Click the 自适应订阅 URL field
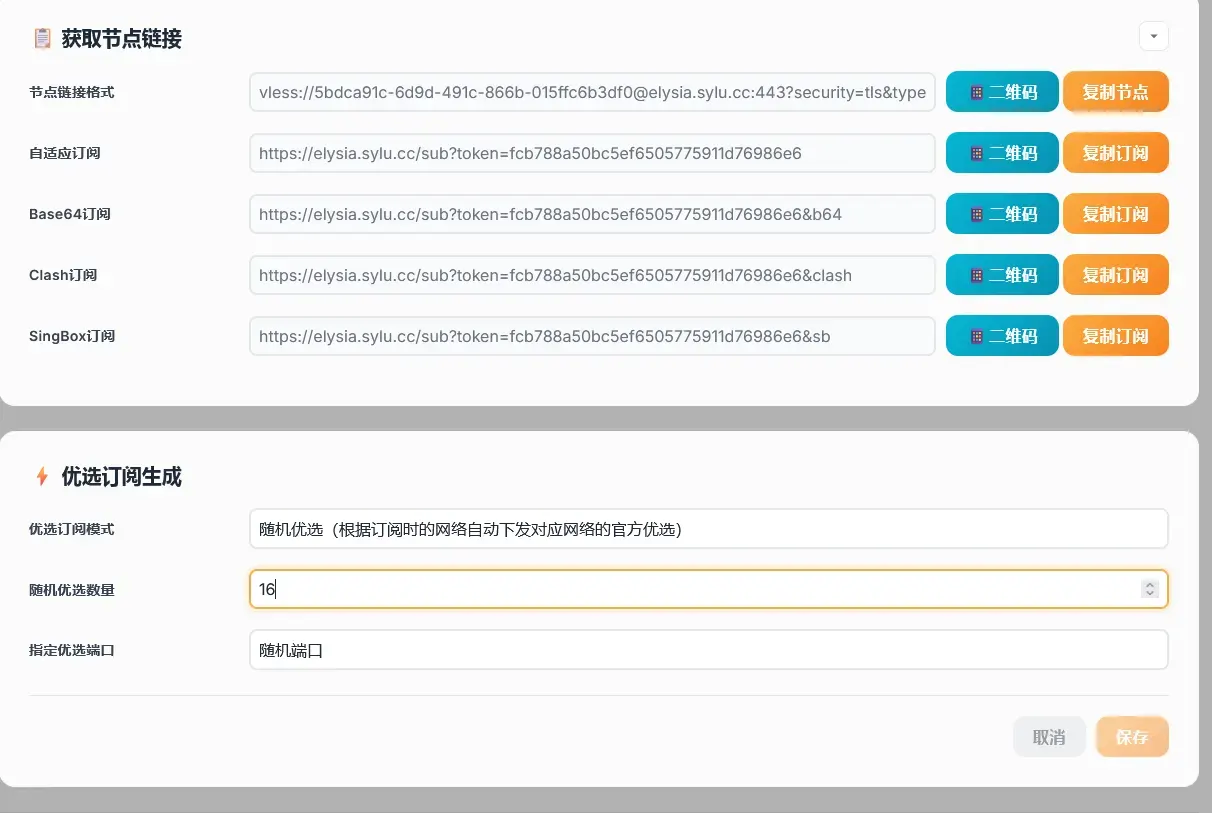The height and width of the screenshot is (813, 1212). click(592, 153)
